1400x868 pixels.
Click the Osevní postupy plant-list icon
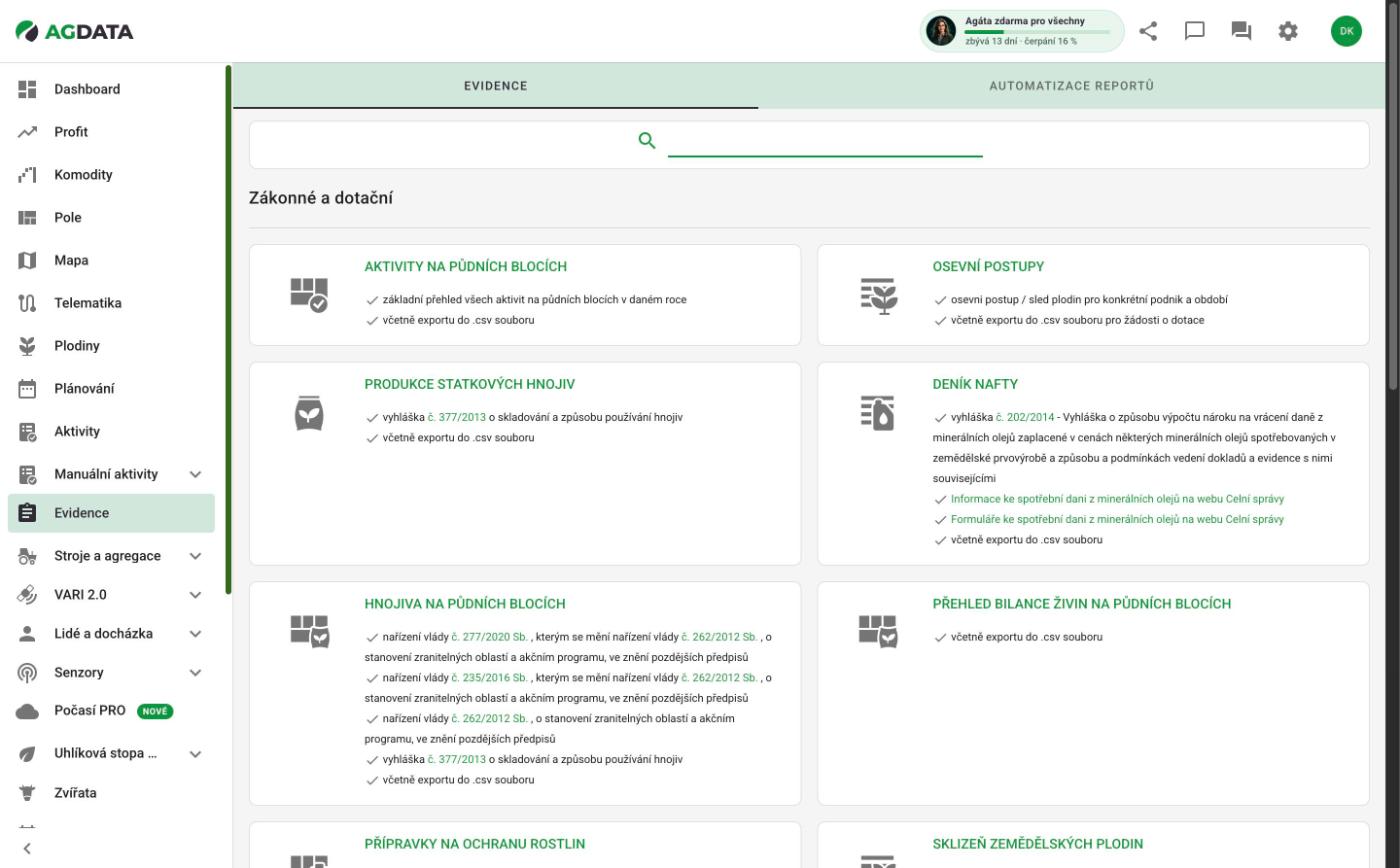(878, 296)
